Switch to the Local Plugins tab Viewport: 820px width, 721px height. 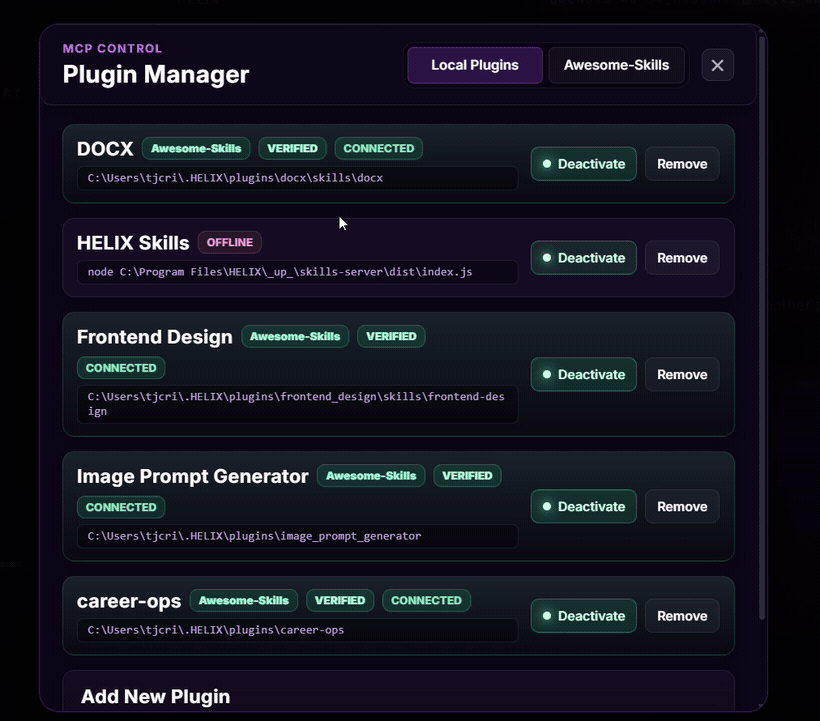[x=474, y=65]
